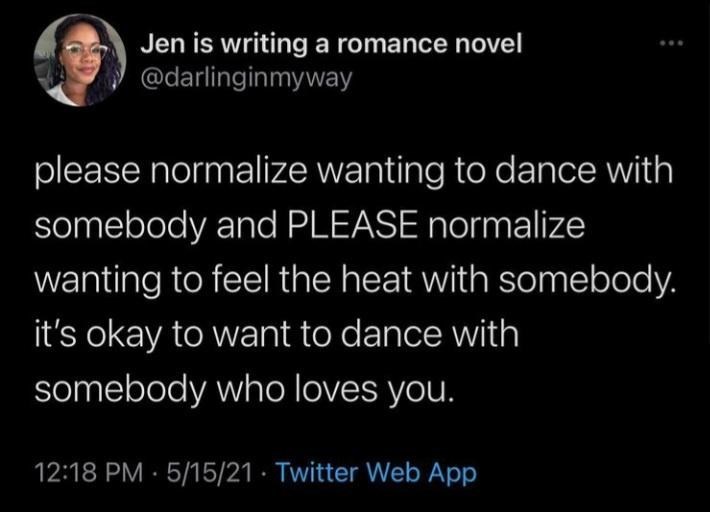Viewport: 710px width, 512px height.
Task: Open the "Jen is writing a romance novel" profile
Action: pos(330,46)
